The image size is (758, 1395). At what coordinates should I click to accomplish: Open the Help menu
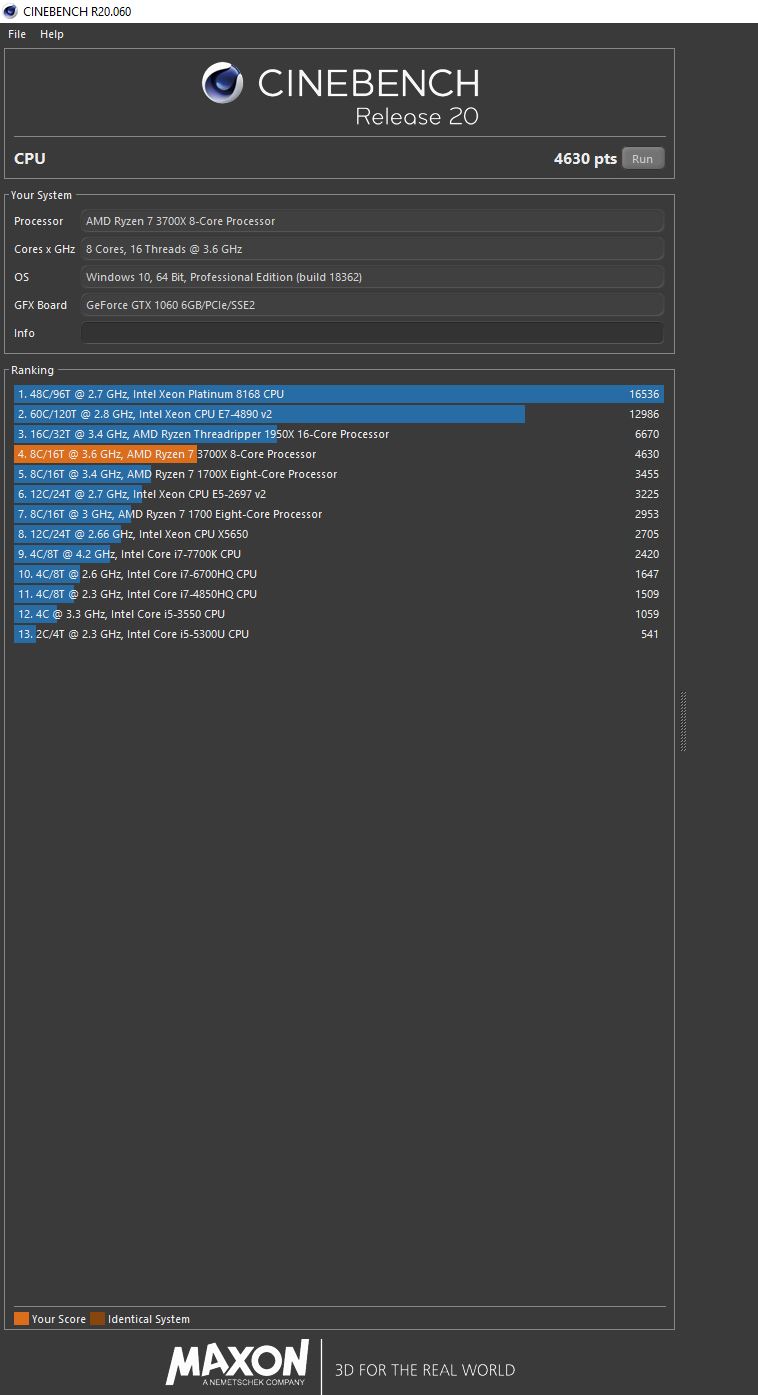point(52,34)
